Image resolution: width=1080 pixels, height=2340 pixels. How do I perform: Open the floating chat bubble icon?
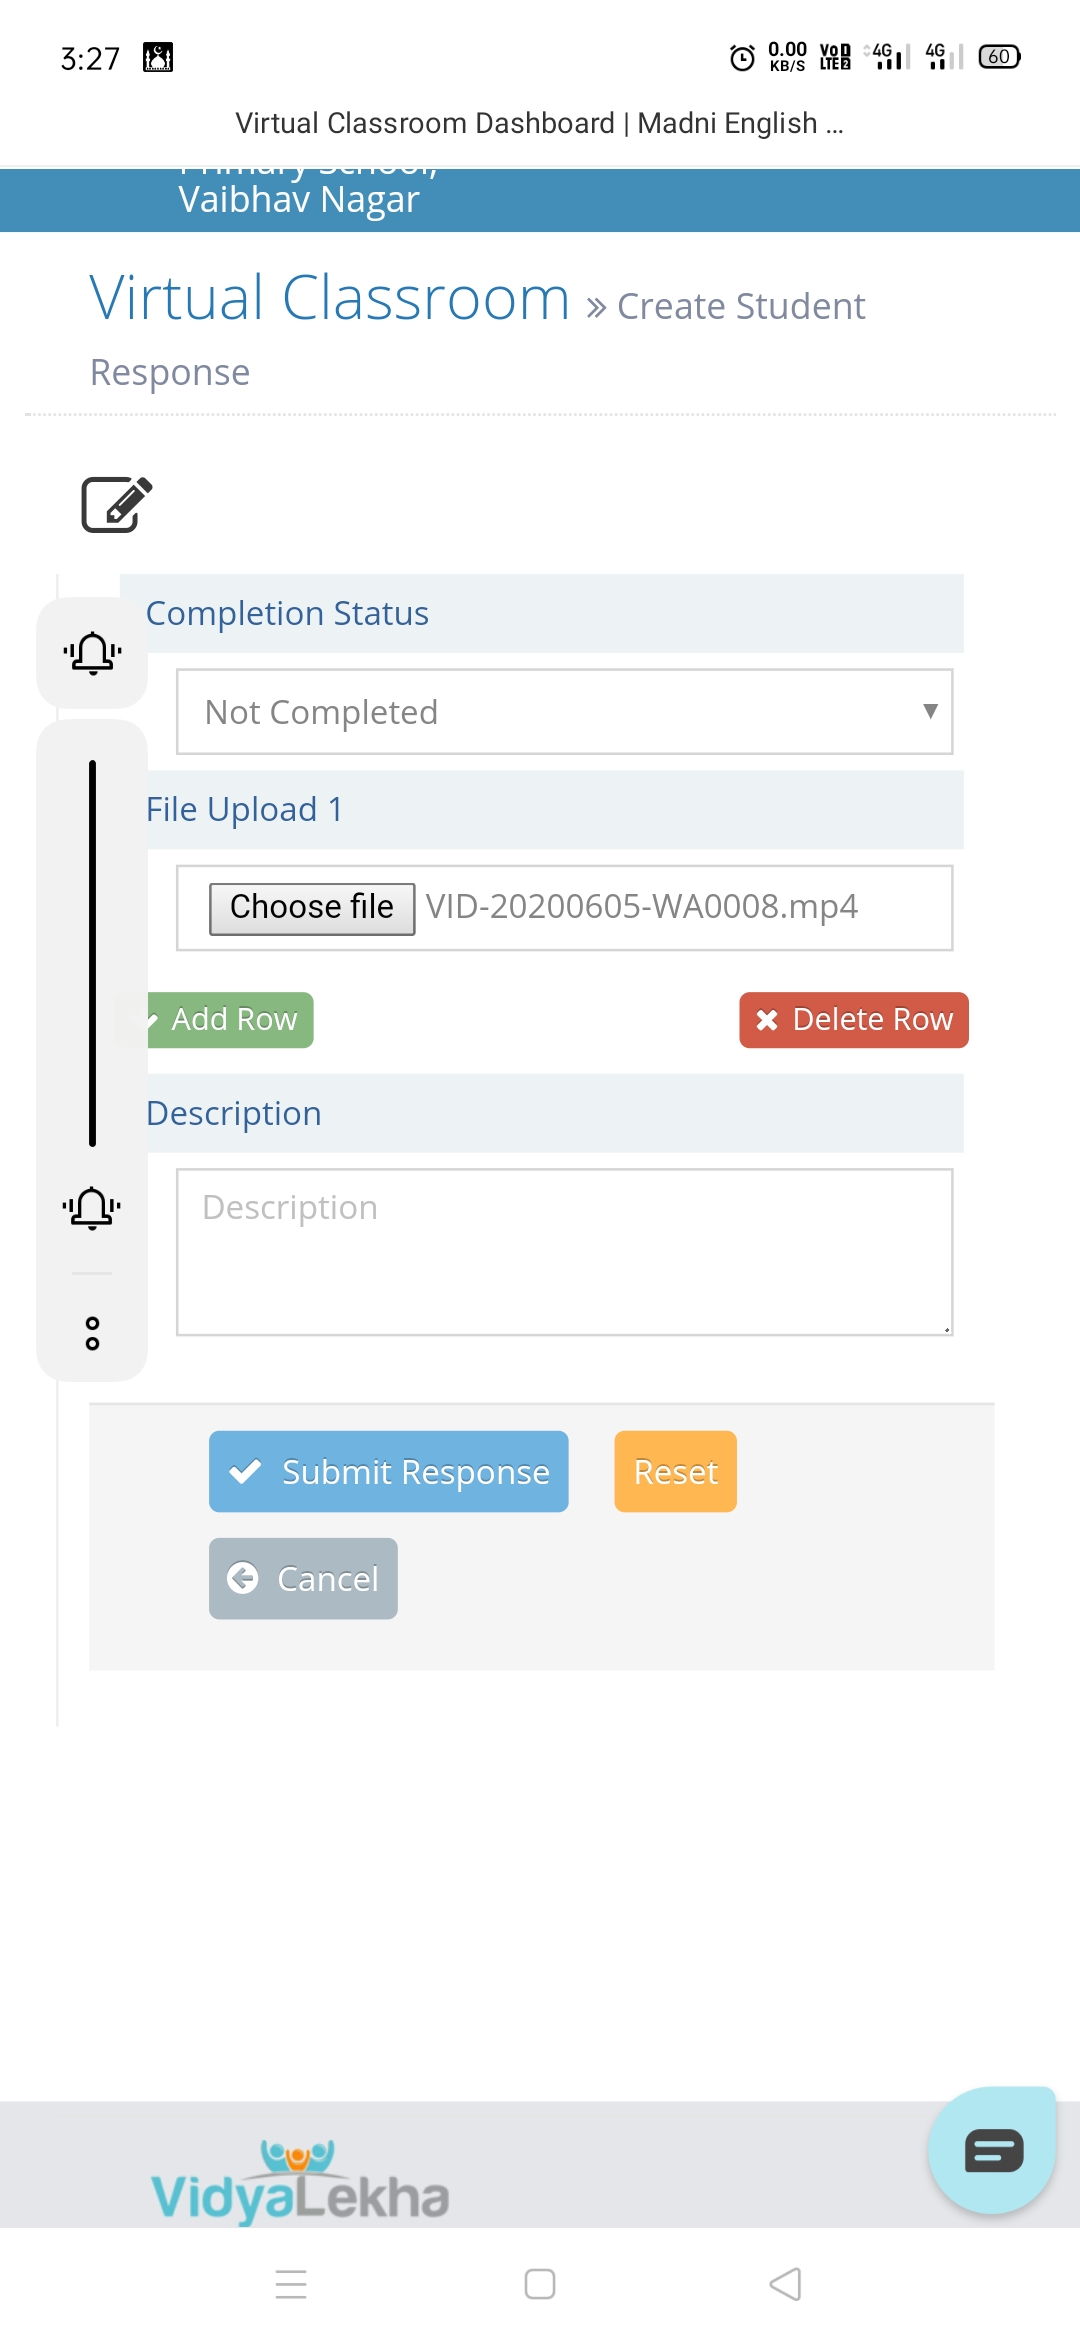point(992,2150)
